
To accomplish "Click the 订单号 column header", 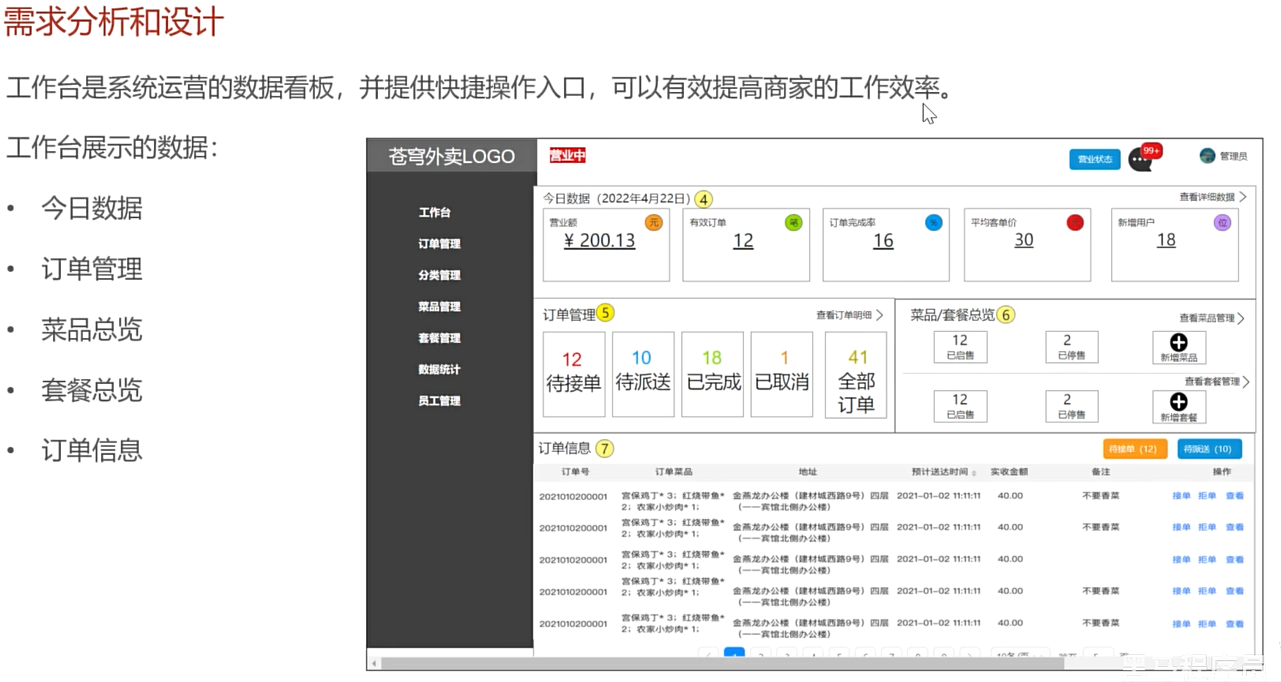I will tap(576, 472).
